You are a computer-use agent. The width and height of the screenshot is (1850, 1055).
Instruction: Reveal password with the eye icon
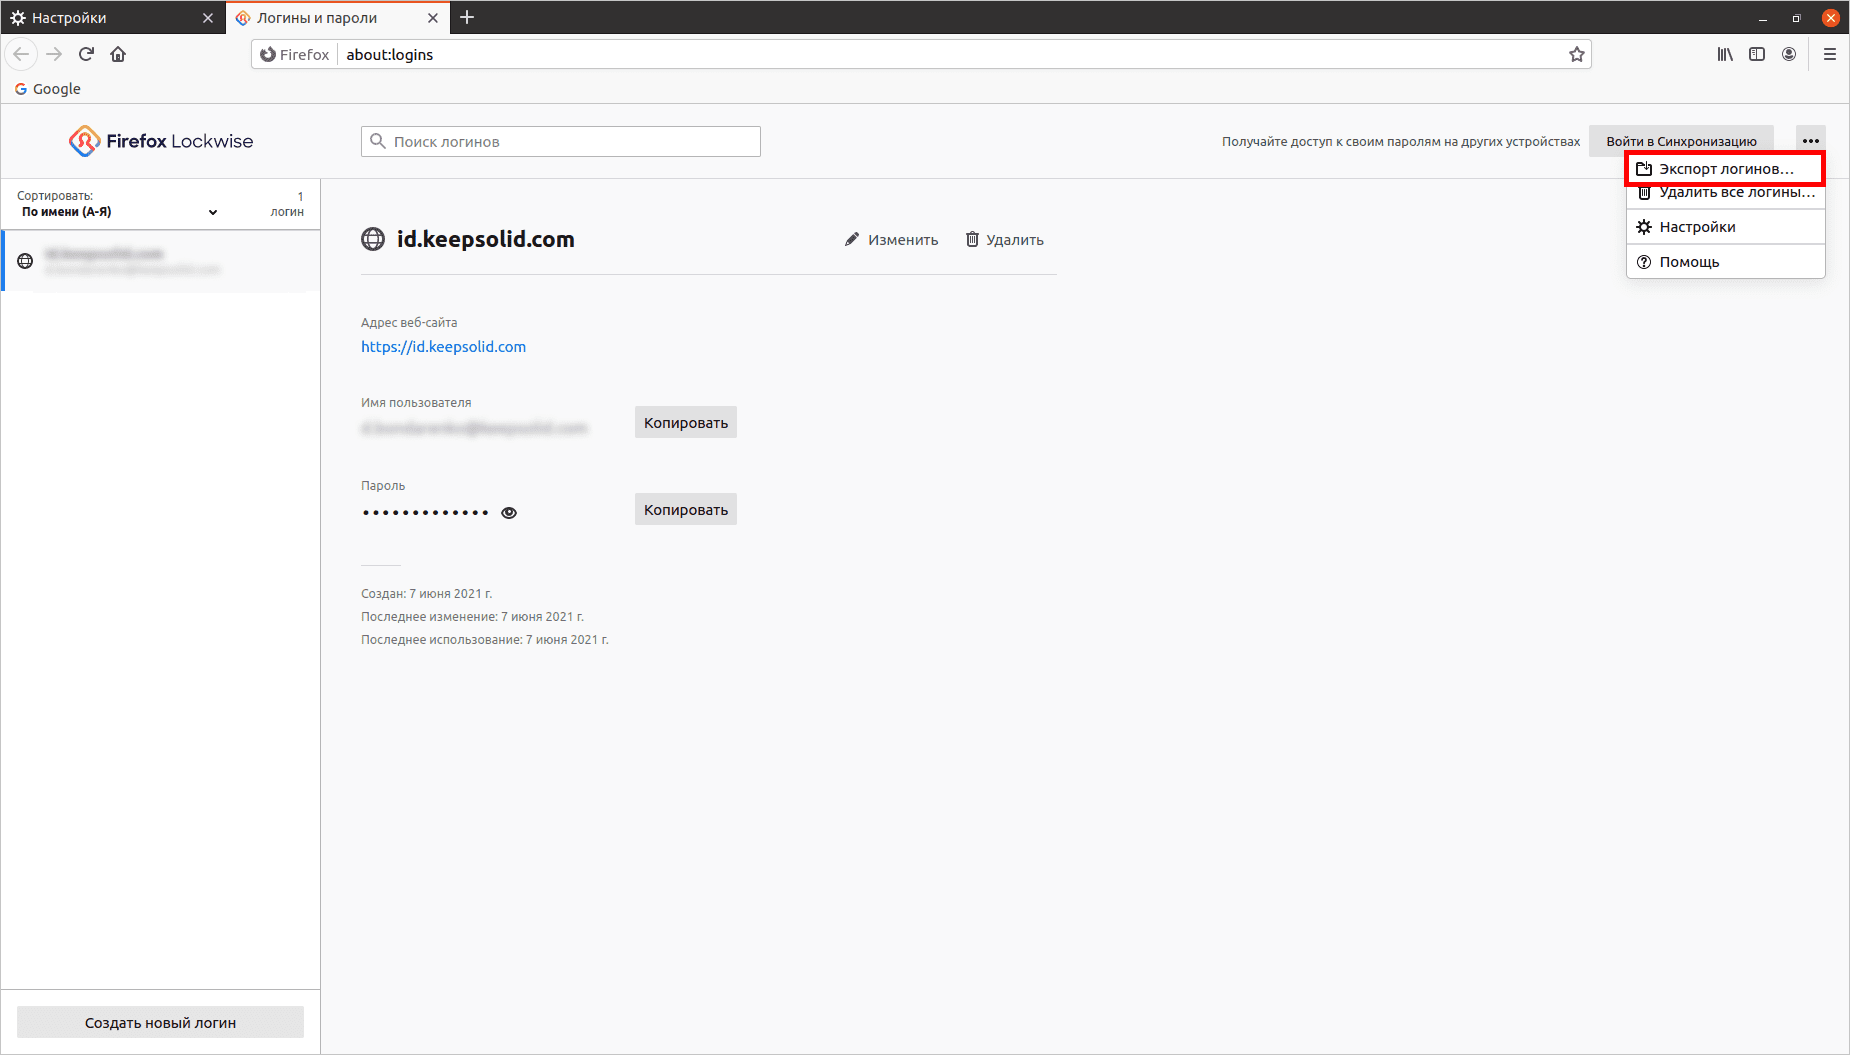[x=509, y=513]
